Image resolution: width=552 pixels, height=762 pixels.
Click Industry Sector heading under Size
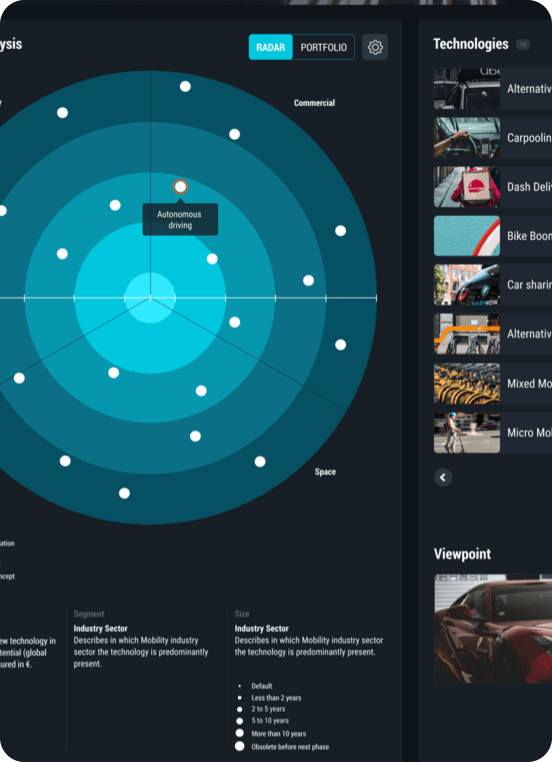[x=261, y=628]
